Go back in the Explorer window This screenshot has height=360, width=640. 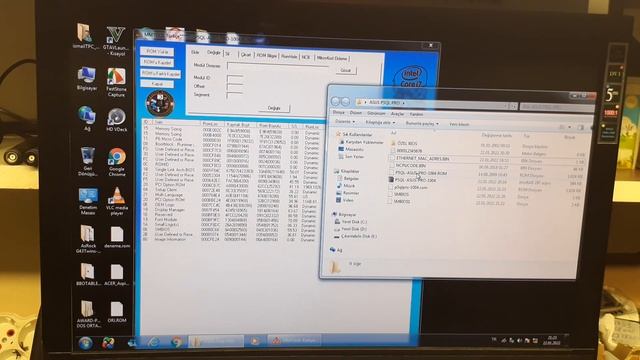(x=336, y=102)
